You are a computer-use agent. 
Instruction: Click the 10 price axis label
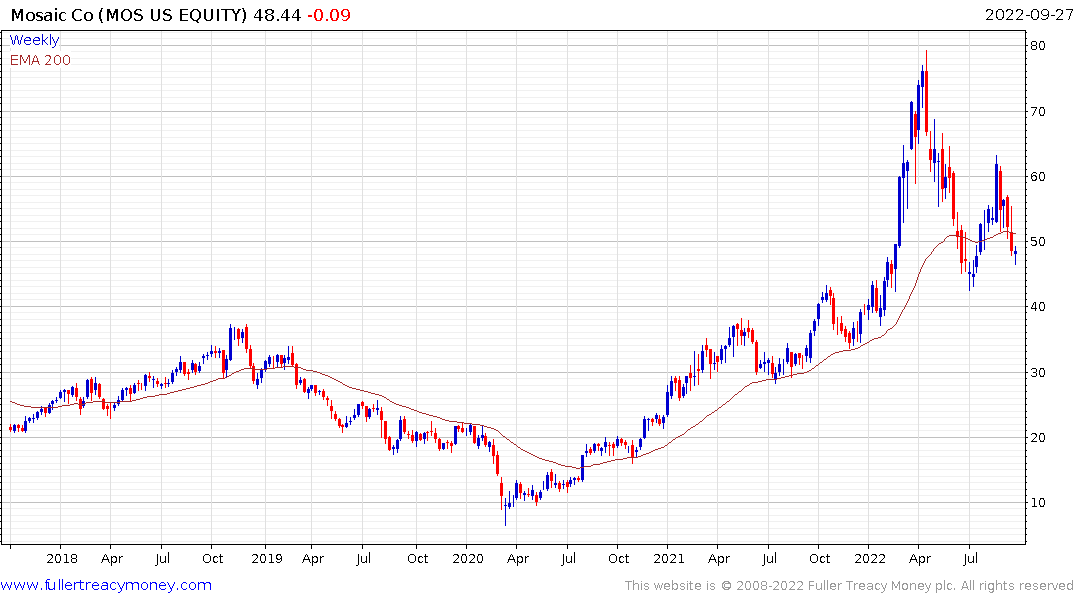pyautogui.click(x=1037, y=503)
